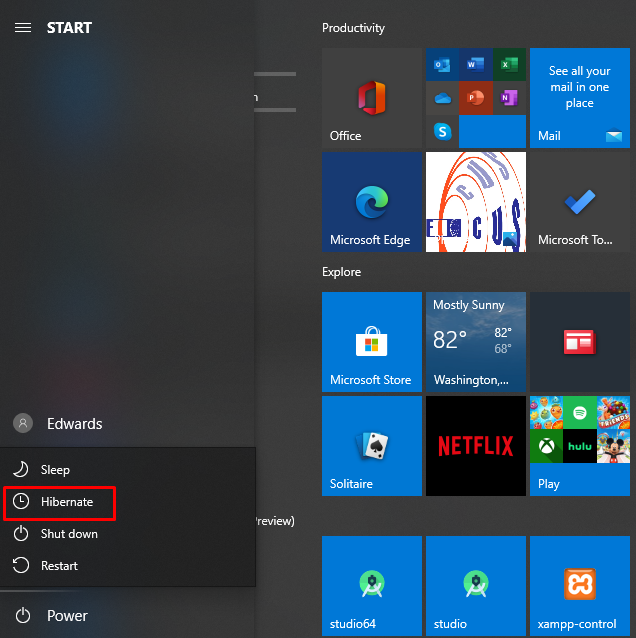This screenshot has width=636, height=638.
Task: Click the Productivity group heading
Action: point(353,28)
